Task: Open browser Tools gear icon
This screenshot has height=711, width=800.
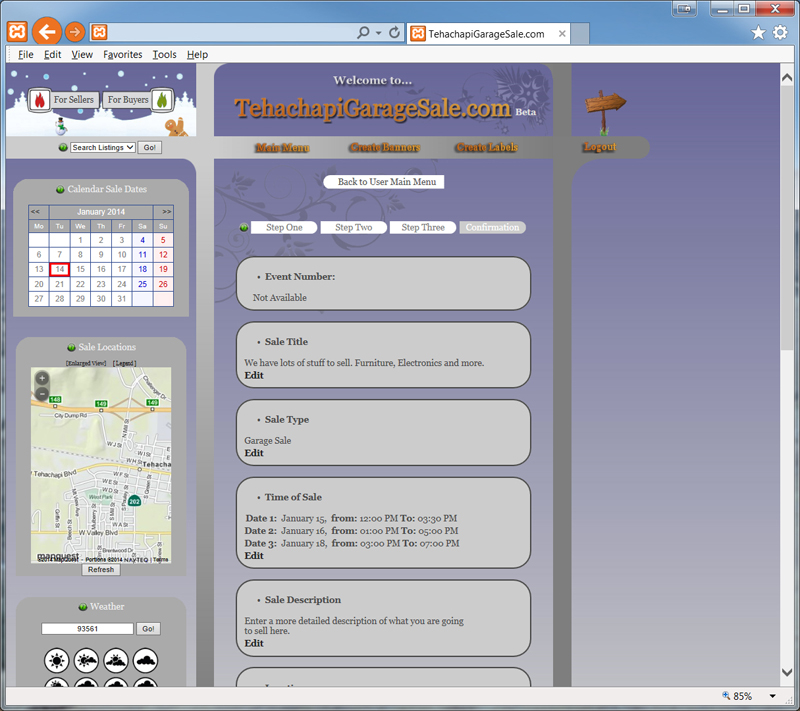Action: (780, 33)
